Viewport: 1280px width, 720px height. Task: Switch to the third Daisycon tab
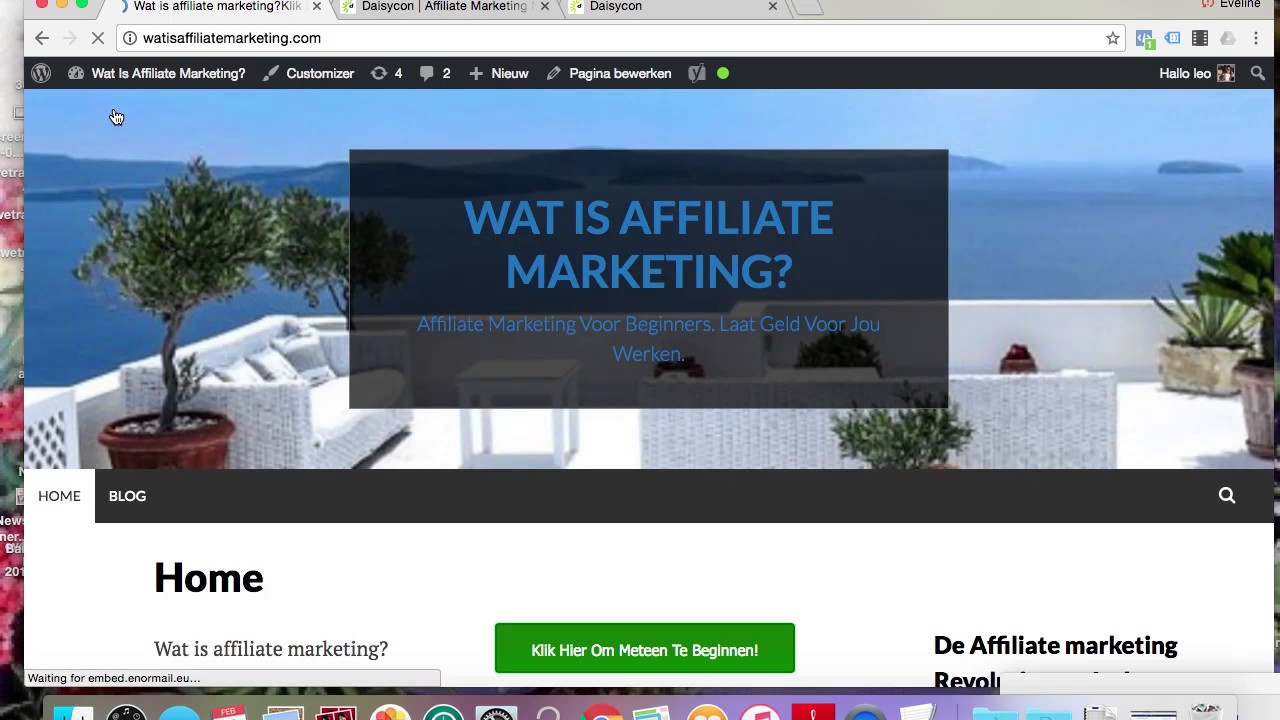coord(670,6)
